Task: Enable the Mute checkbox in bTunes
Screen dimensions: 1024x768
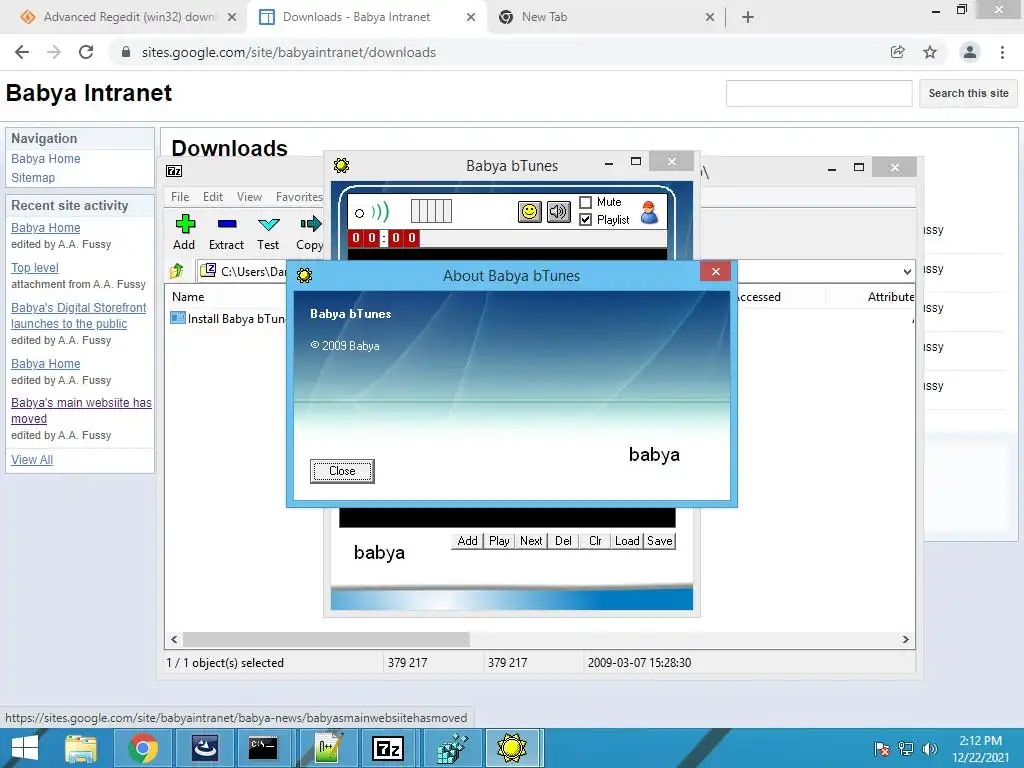Action: tap(585, 202)
